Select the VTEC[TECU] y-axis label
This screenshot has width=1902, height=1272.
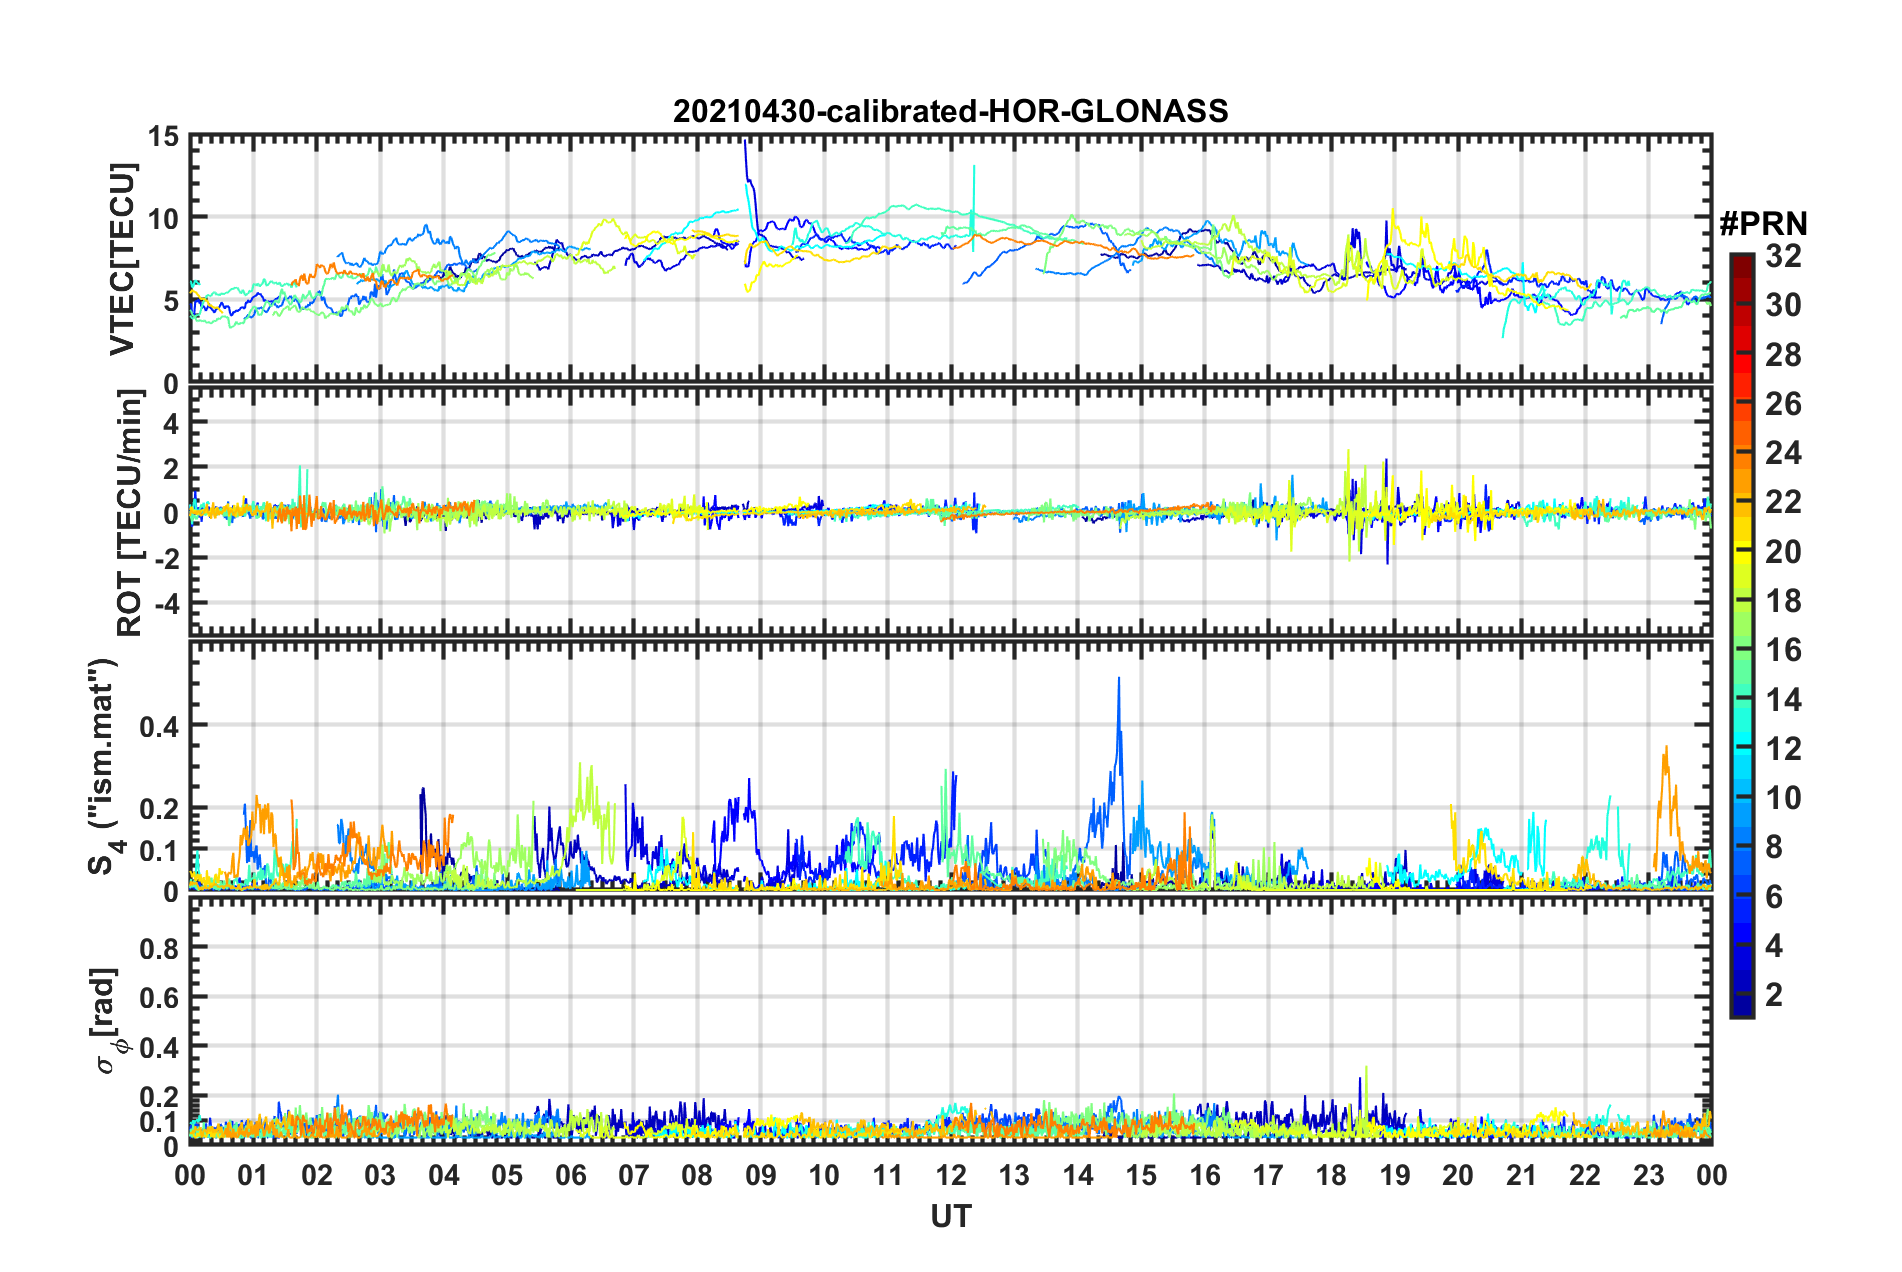click(x=122, y=260)
